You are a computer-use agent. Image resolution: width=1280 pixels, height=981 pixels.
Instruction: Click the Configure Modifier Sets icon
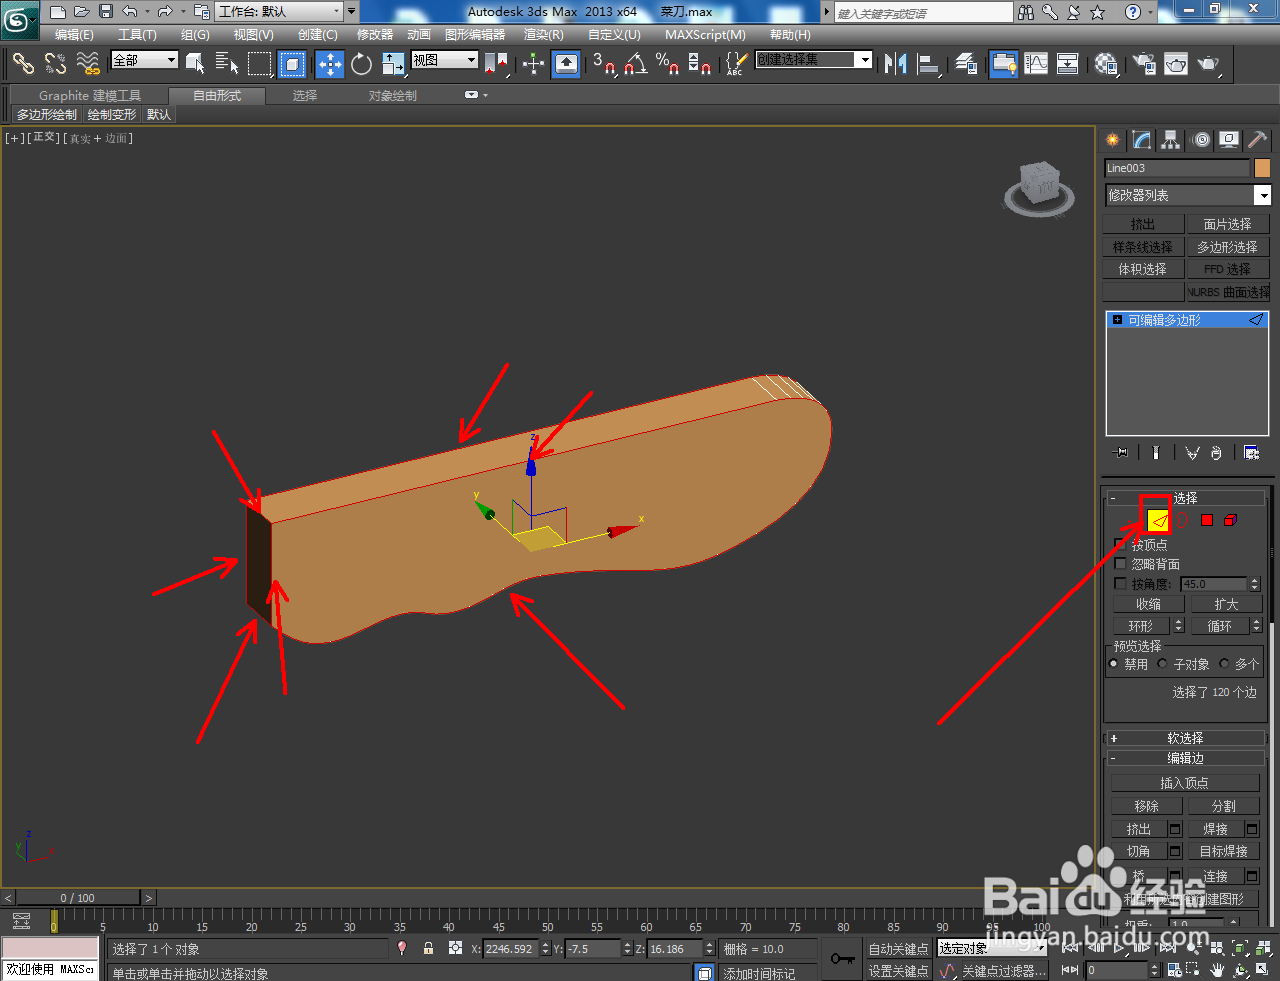pyautogui.click(x=1251, y=453)
